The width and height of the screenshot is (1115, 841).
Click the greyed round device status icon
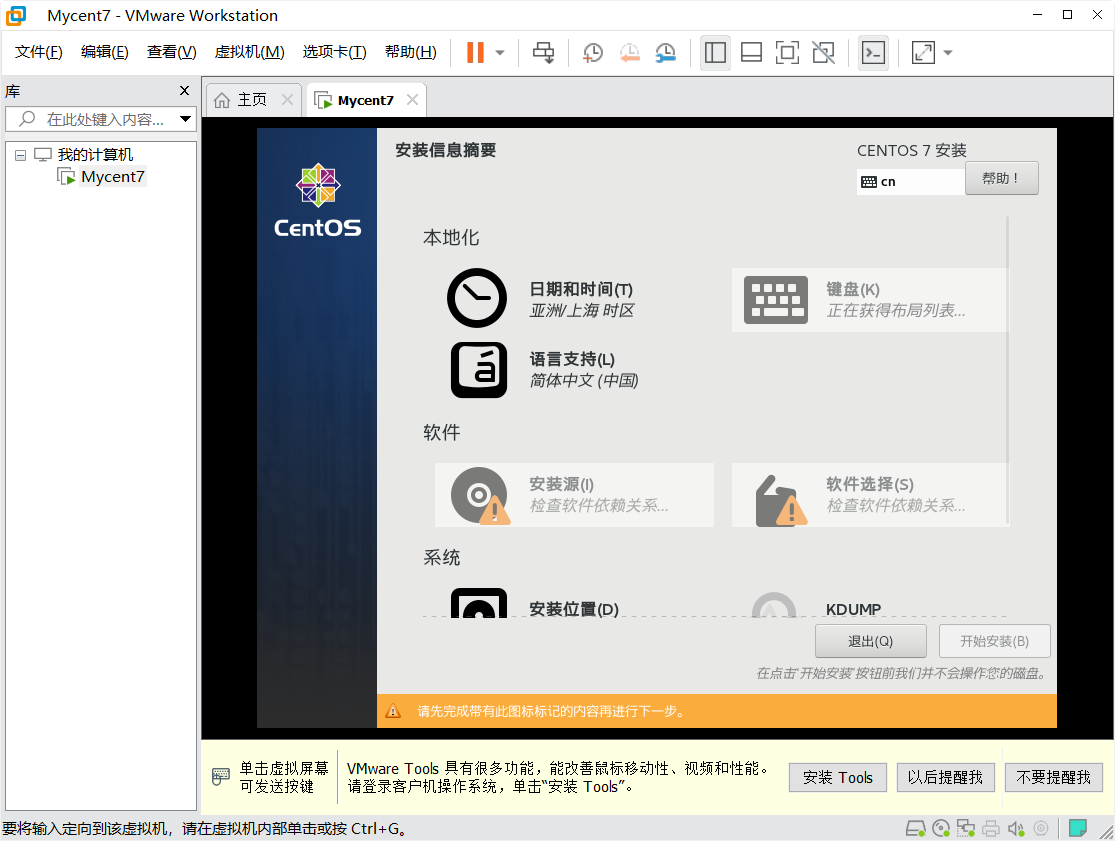tap(1041, 828)
